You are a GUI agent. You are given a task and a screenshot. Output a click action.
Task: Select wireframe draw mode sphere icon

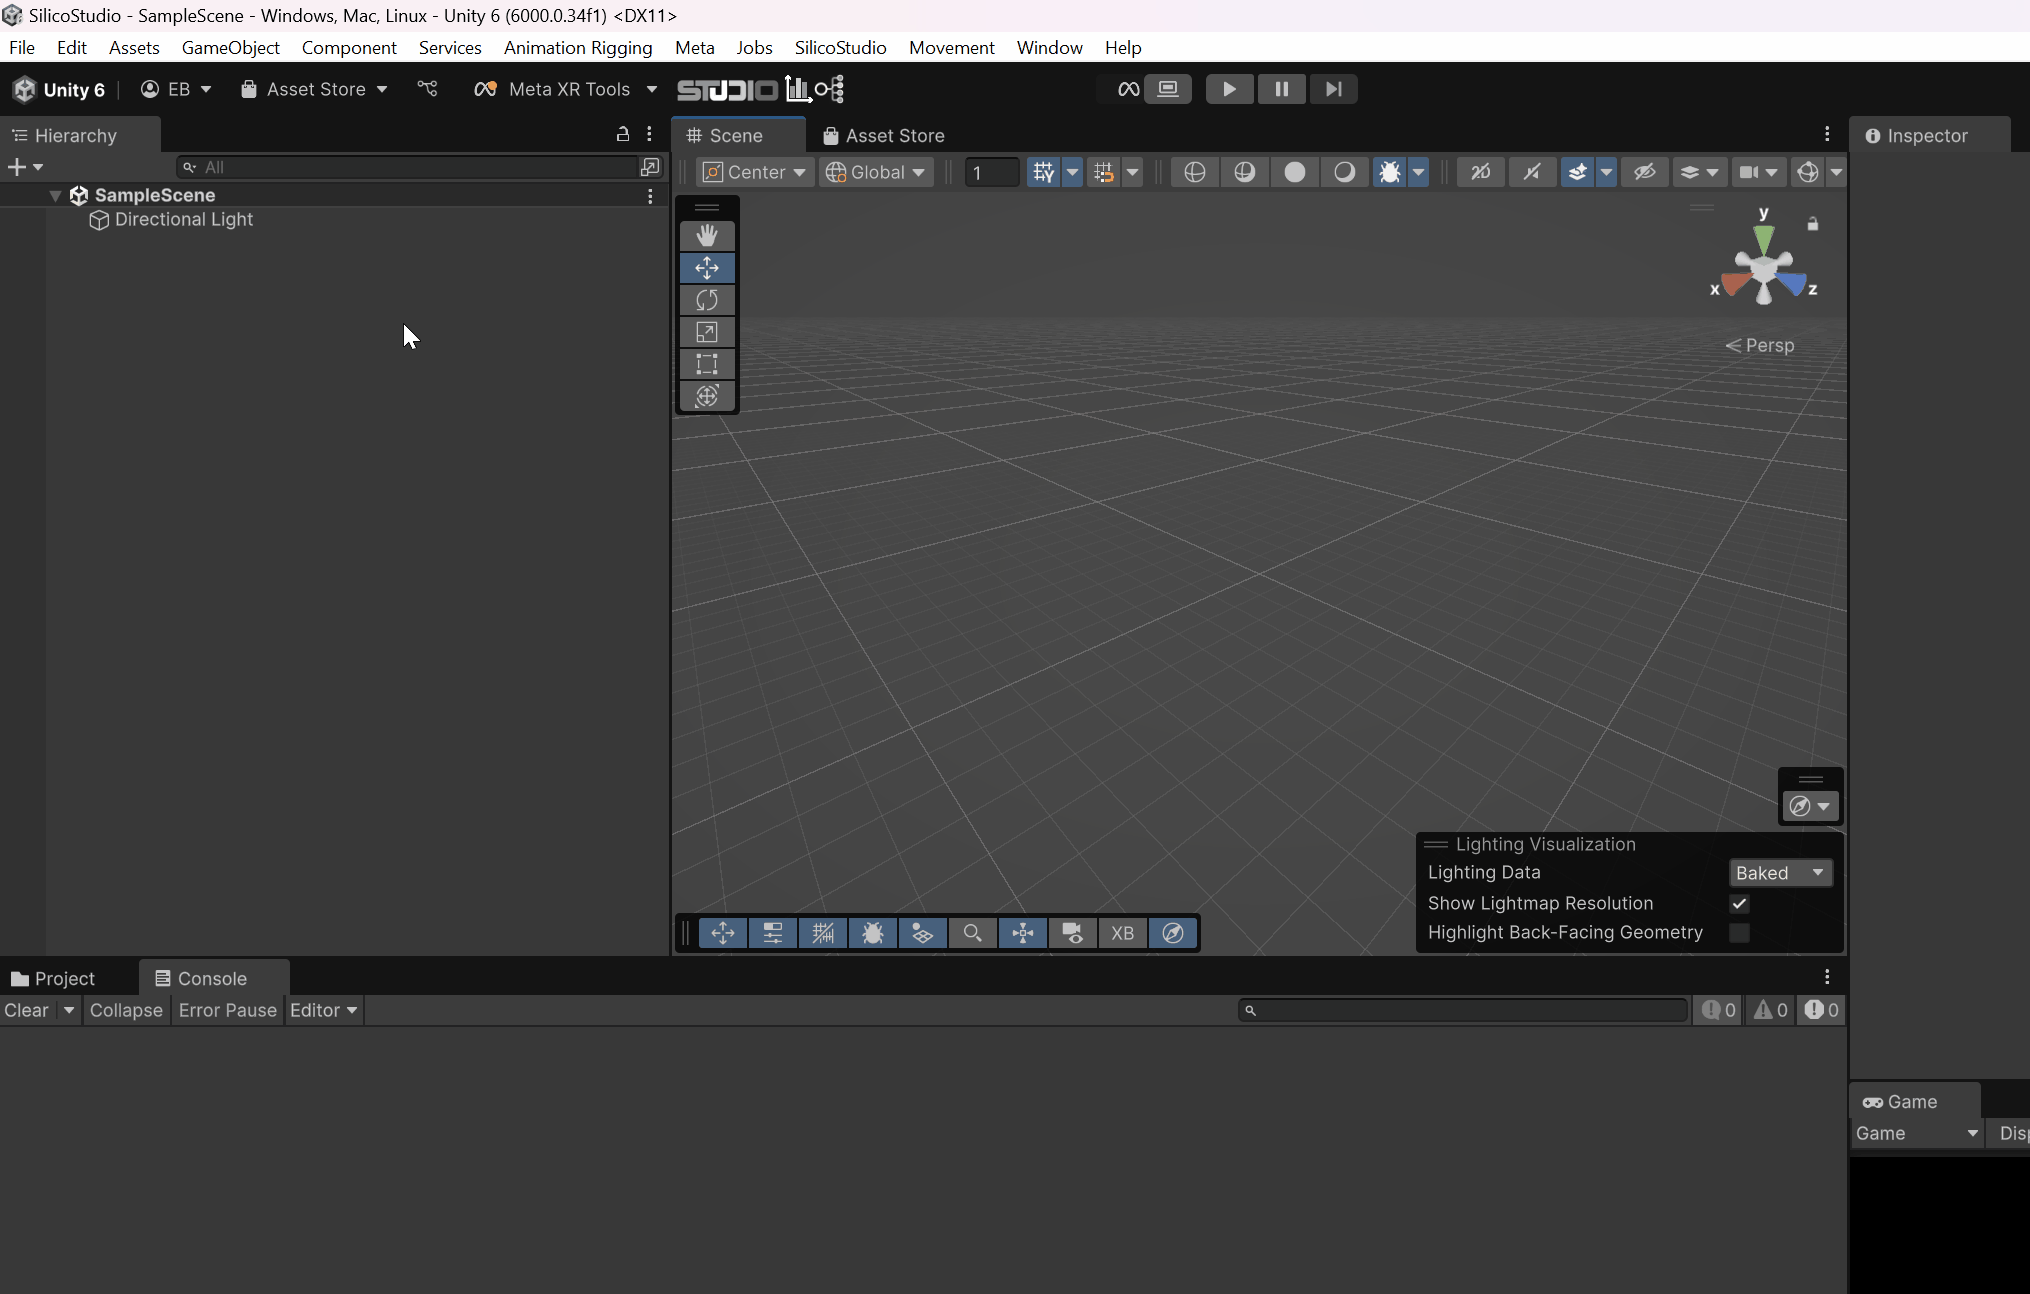click(1194, 172)
